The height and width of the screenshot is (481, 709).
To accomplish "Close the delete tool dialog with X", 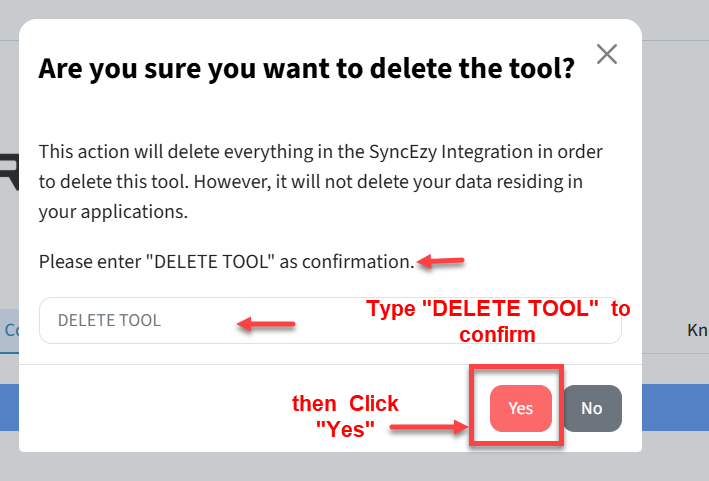I will pyautogui.click(x=606, y=54).
